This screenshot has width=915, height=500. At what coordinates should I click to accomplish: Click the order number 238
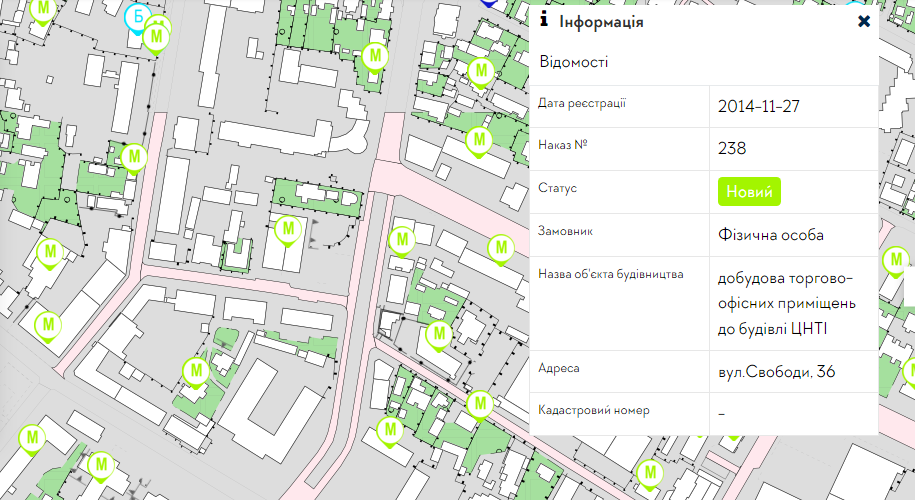[x=732, y=148]
